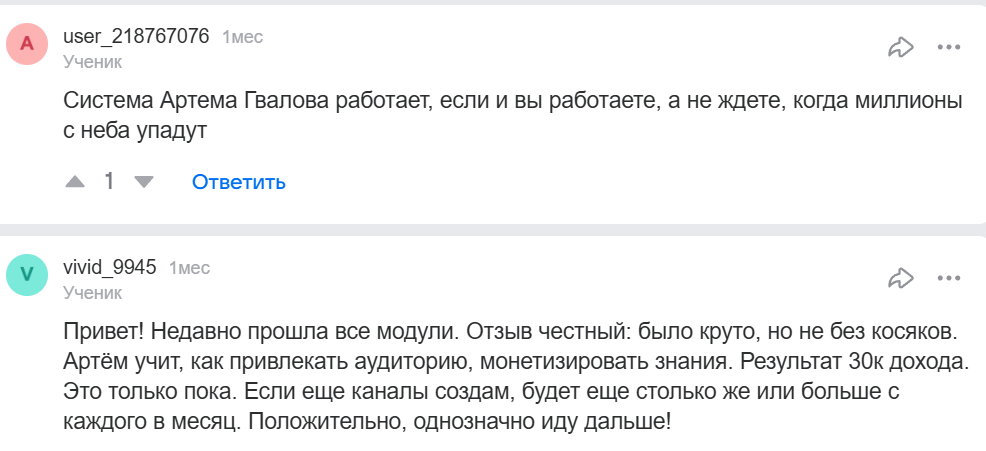Click '1мес' timestamp next to user_218767076
This screenshot has width=986, height=451.
242,38
